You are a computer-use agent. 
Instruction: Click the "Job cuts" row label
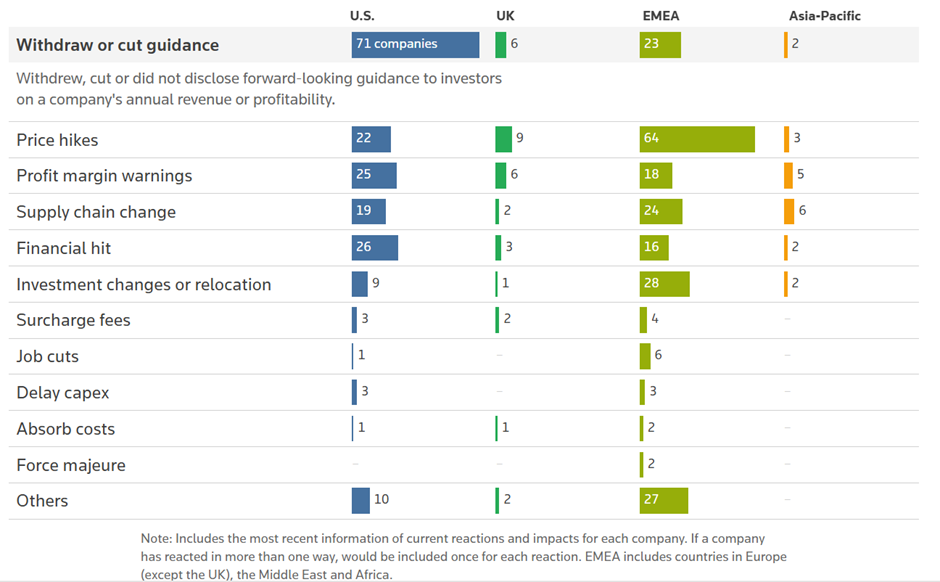coord(47,356)
